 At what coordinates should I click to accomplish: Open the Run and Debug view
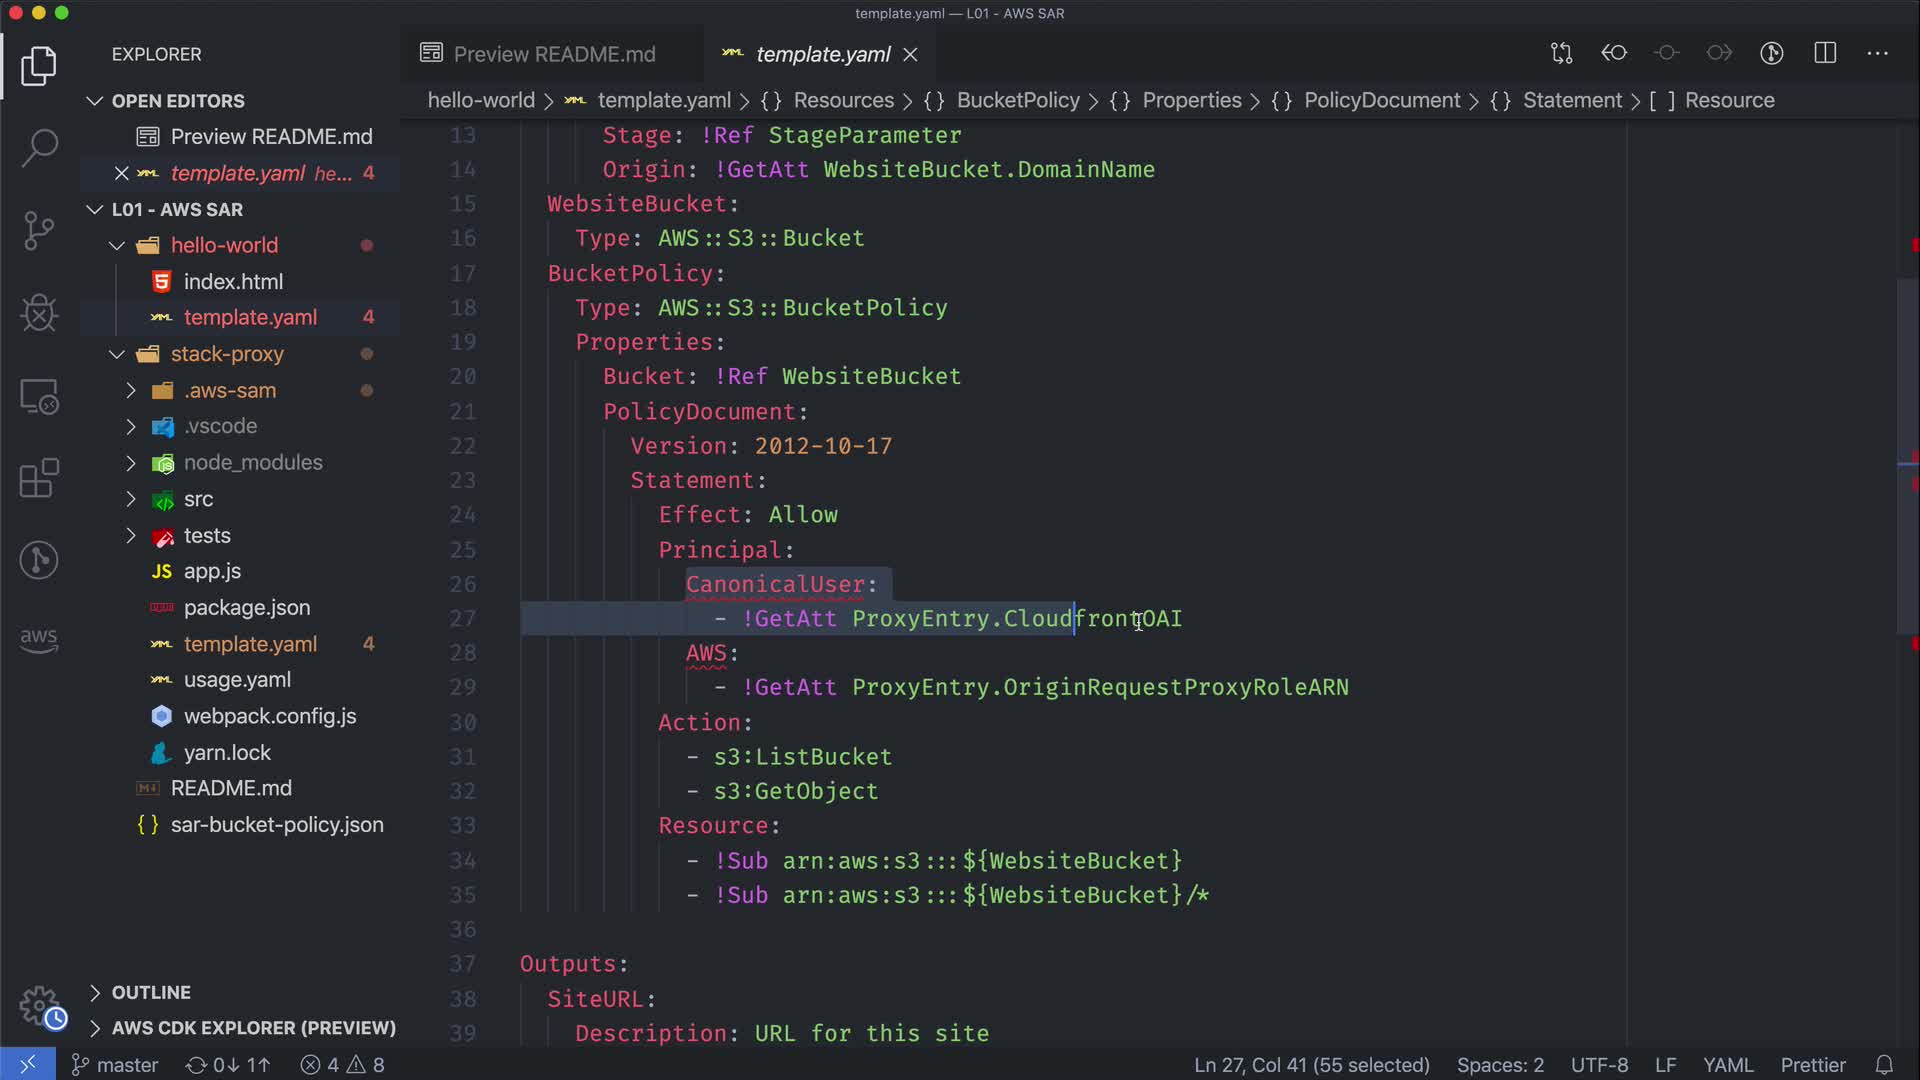[x=39, y=313]
